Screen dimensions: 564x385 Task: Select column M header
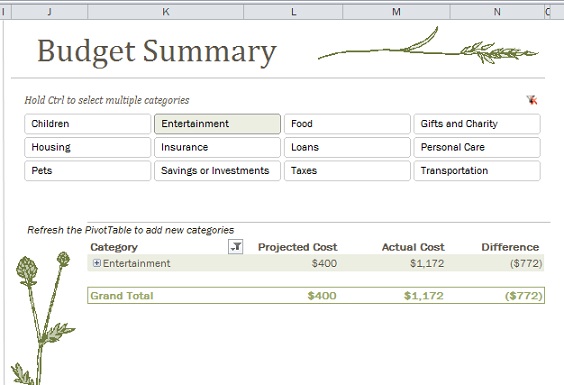(x=396, y=12)
